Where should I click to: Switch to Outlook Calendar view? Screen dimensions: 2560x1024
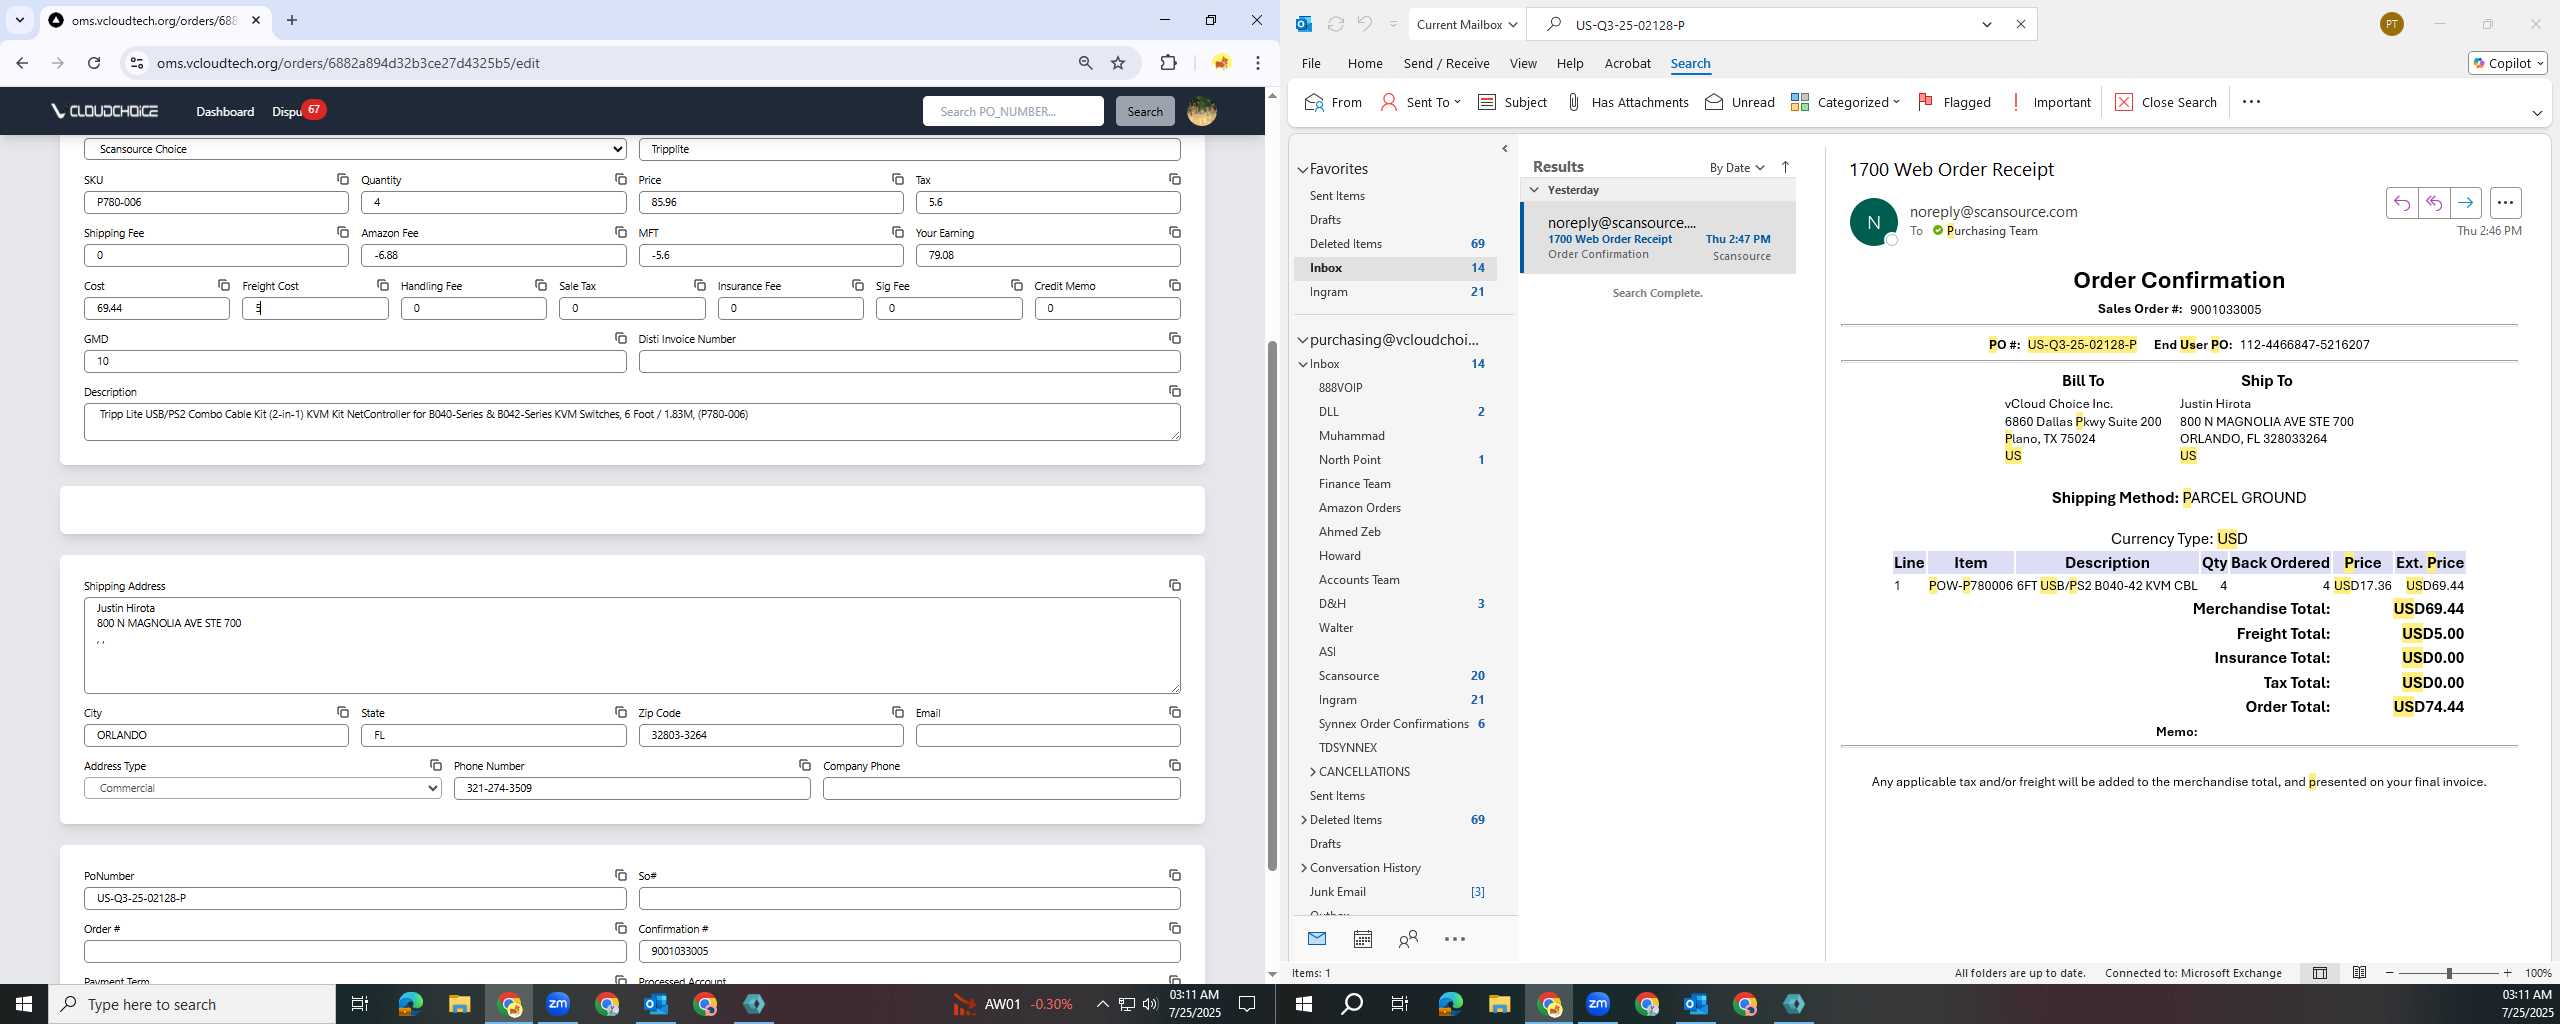click(x=1362, y=939)
